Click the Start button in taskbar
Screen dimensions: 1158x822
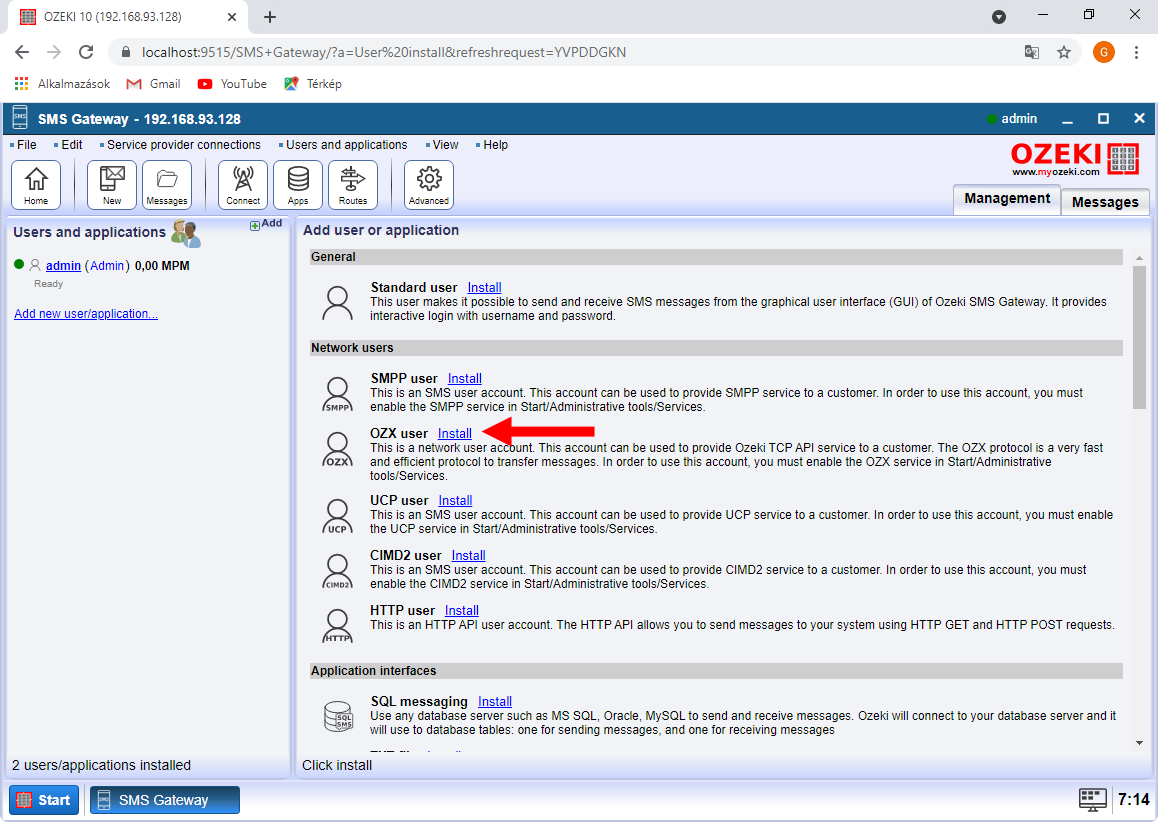click(x=44, y=800)
